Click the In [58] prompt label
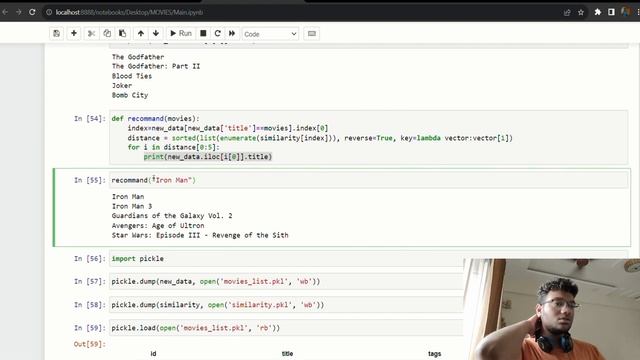The width and height of the screenshot is (640, 360). click(90, 305)
